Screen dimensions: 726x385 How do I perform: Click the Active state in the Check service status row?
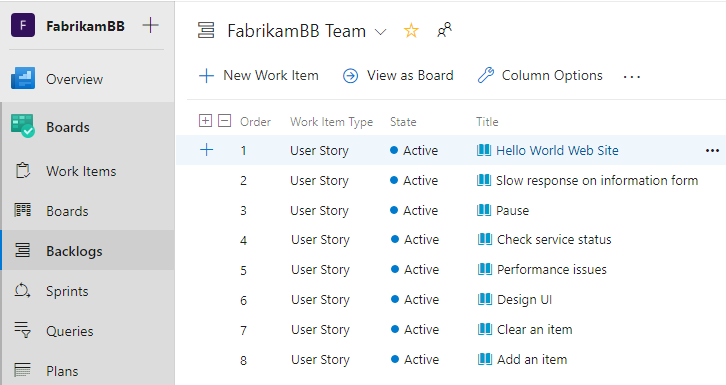415,240
